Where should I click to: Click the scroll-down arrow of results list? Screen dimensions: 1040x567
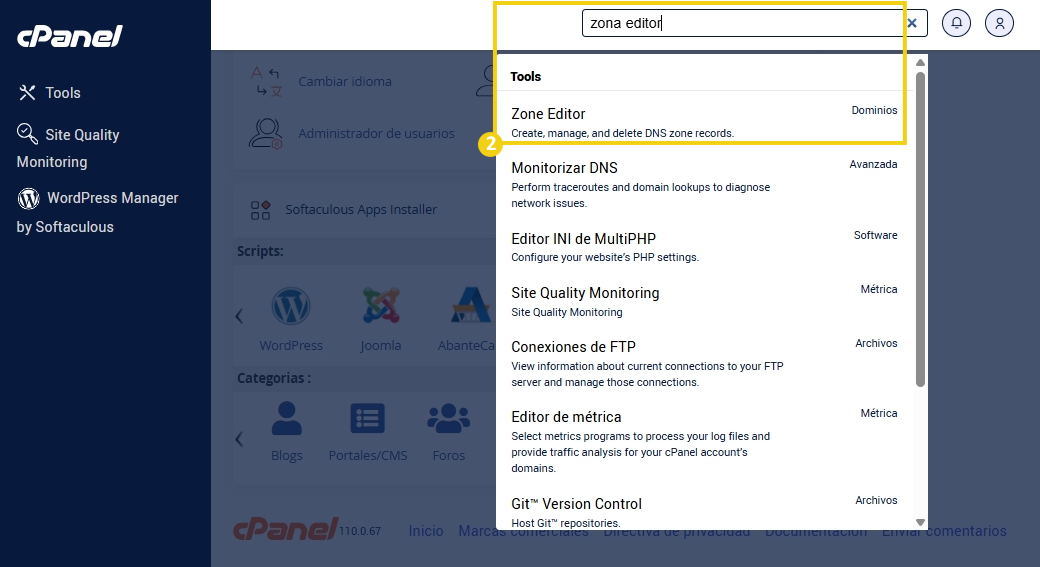click(920, 523)
